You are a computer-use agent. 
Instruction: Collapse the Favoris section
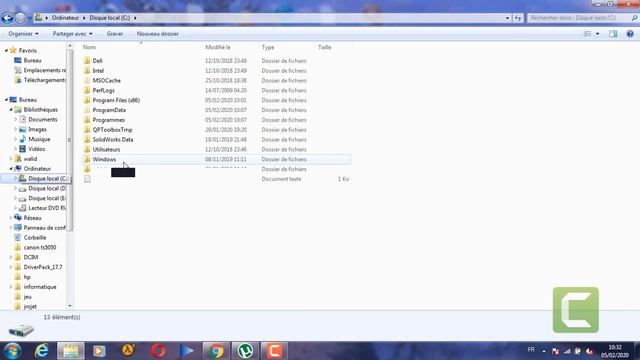coord(6,51)
